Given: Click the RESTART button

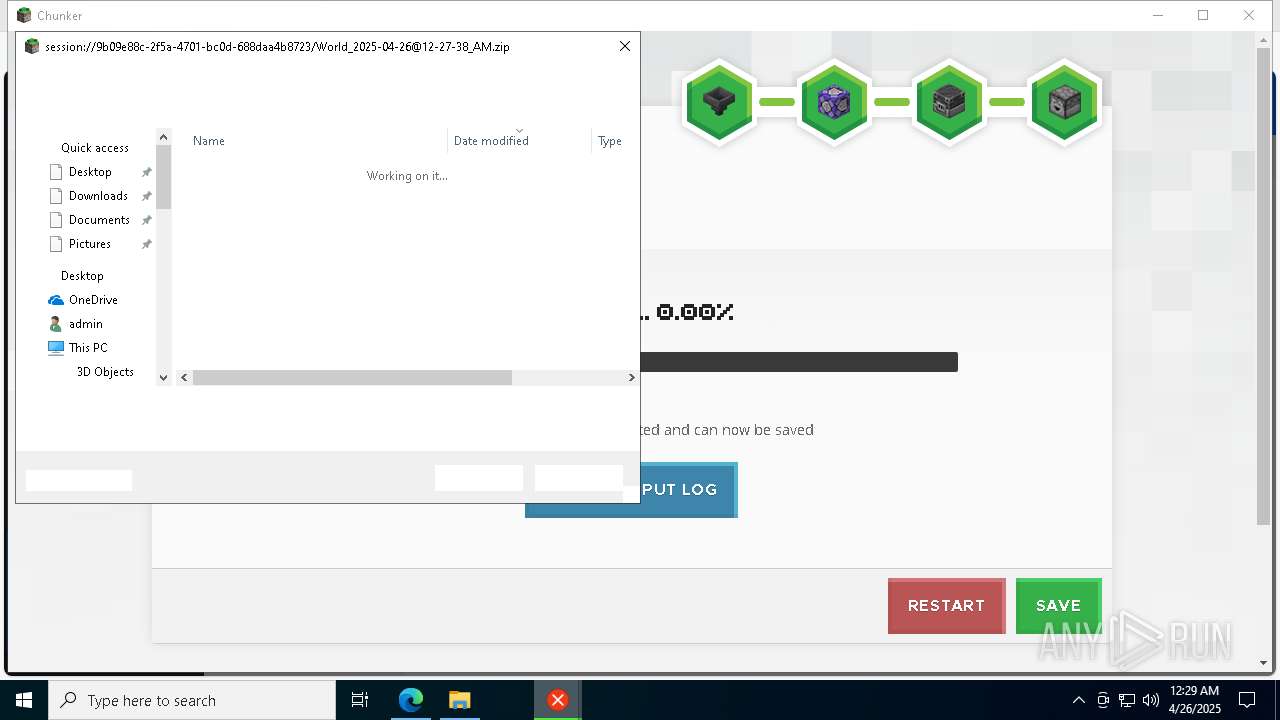Looking at the screenshot, I should coord(946,606).
